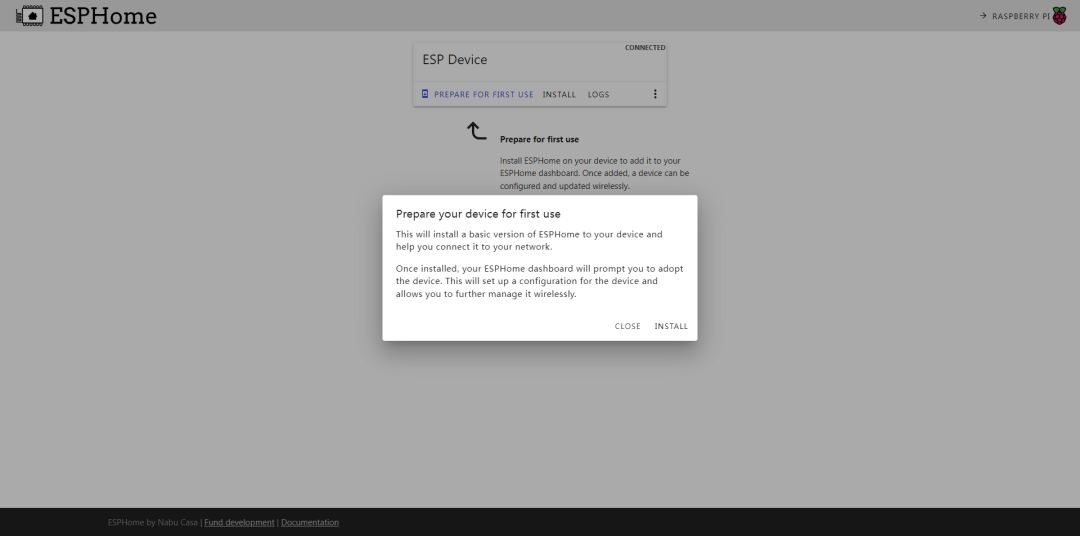Click the Raspberry Pi logo icon
The height and width of the screenshot is (536, 1080).
[1059, 16]
